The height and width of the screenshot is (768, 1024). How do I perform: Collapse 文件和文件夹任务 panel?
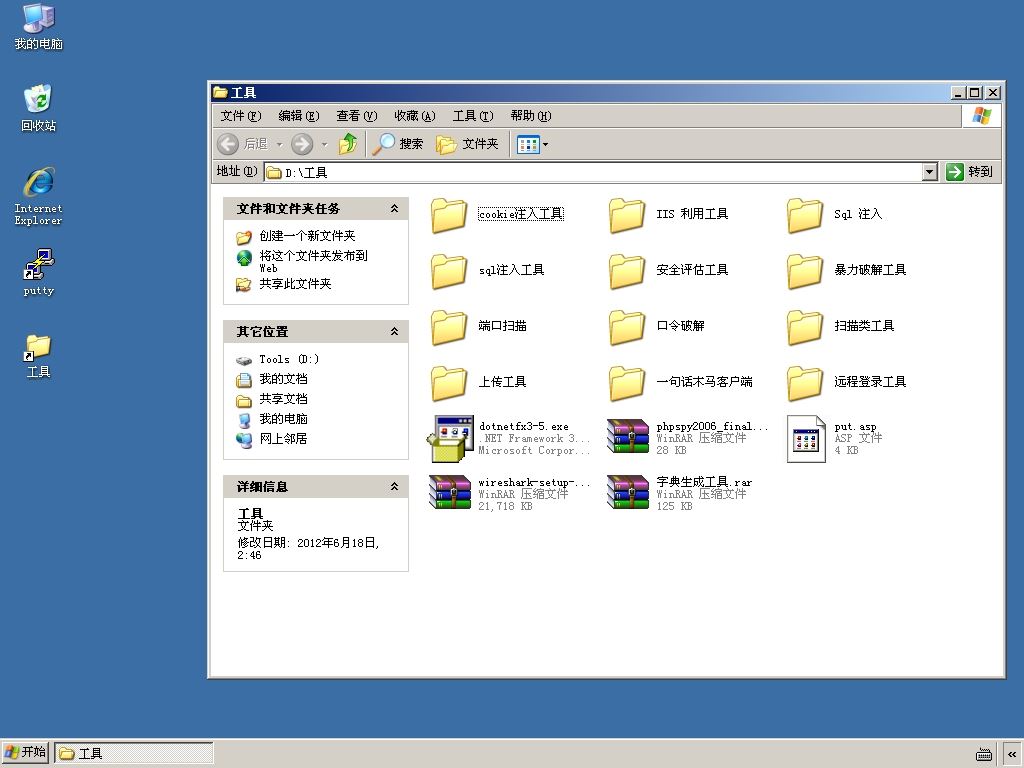coord(394,208)
